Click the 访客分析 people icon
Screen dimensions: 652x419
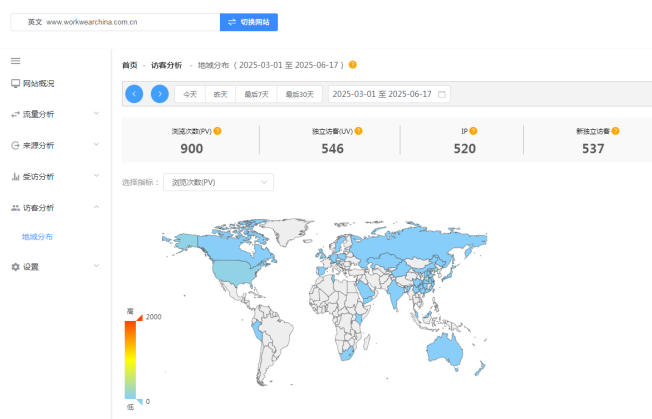pos(15,208)
